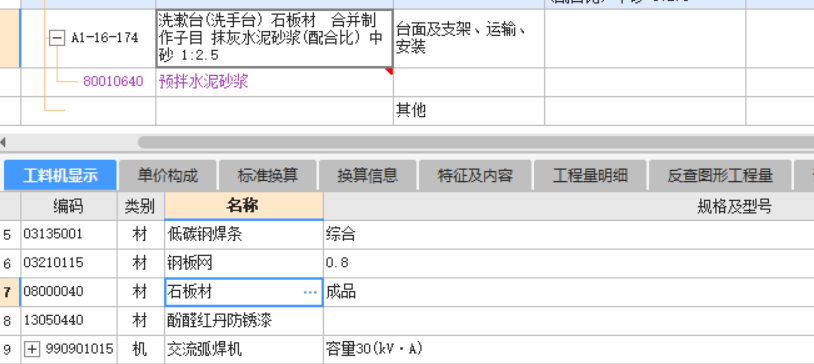Open the 特征及内容 tab
The image size is (814, 364).
[x=475, y=176]
